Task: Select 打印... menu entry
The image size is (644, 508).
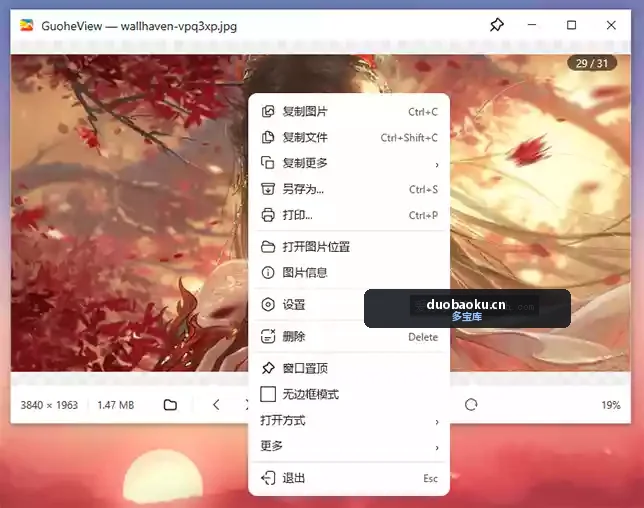Action: pos(349,215)
